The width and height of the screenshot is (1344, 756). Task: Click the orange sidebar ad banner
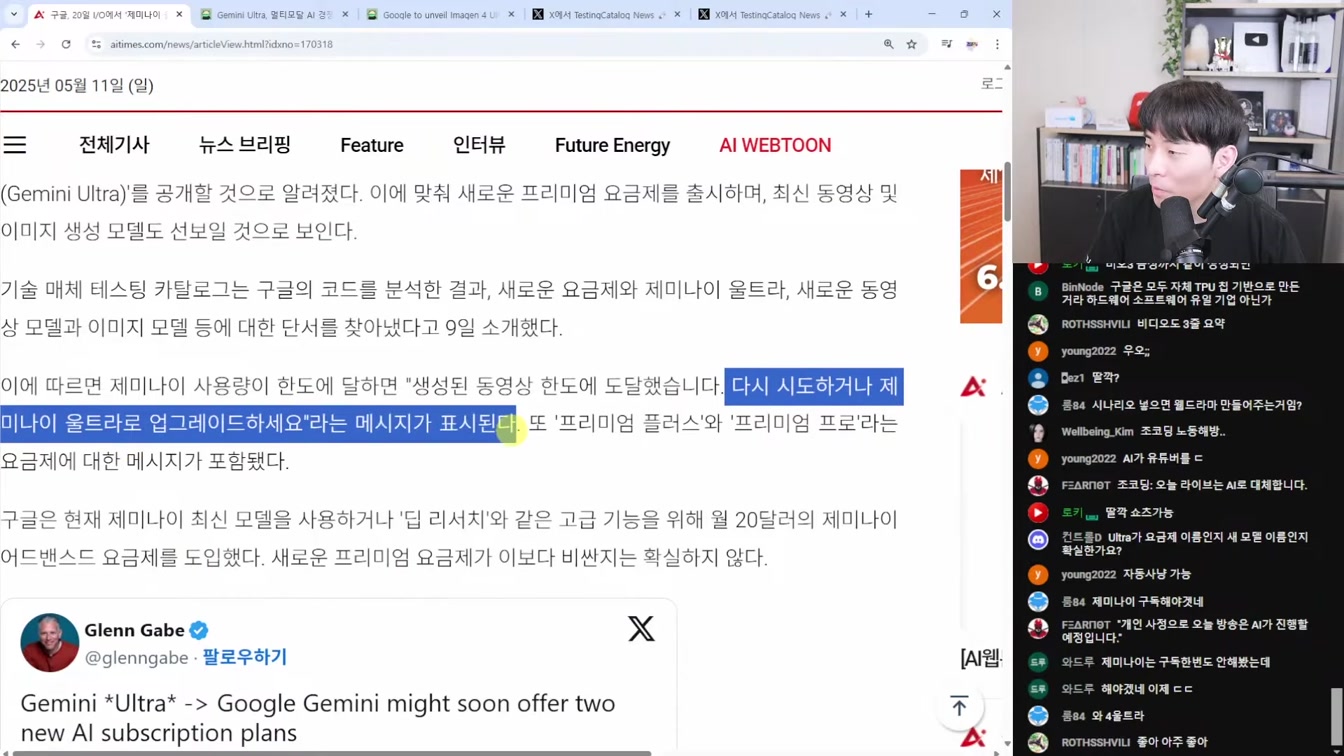coord(981,246)
